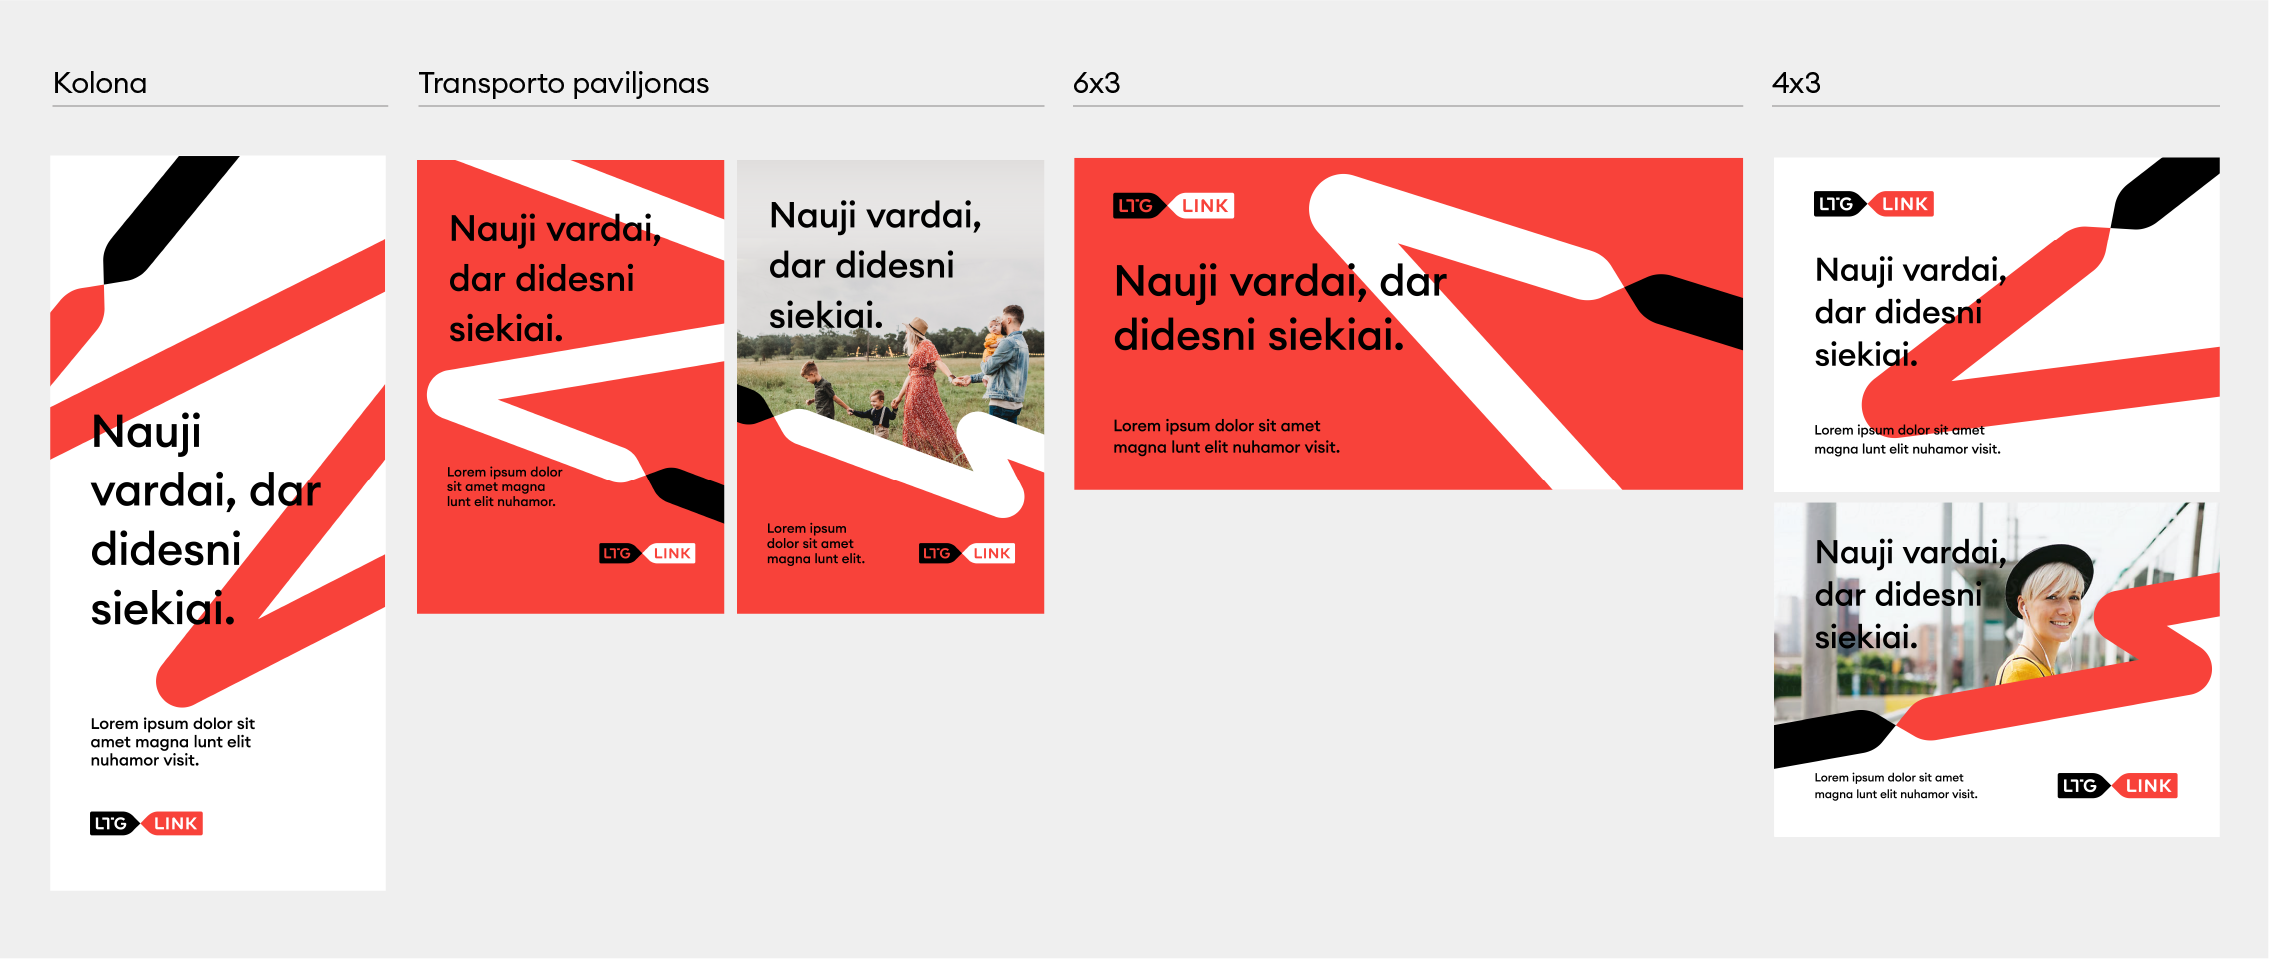Click the LTG LINK logo on the all-red Transporto poster
2271x959 pixels.
[646, 553]
